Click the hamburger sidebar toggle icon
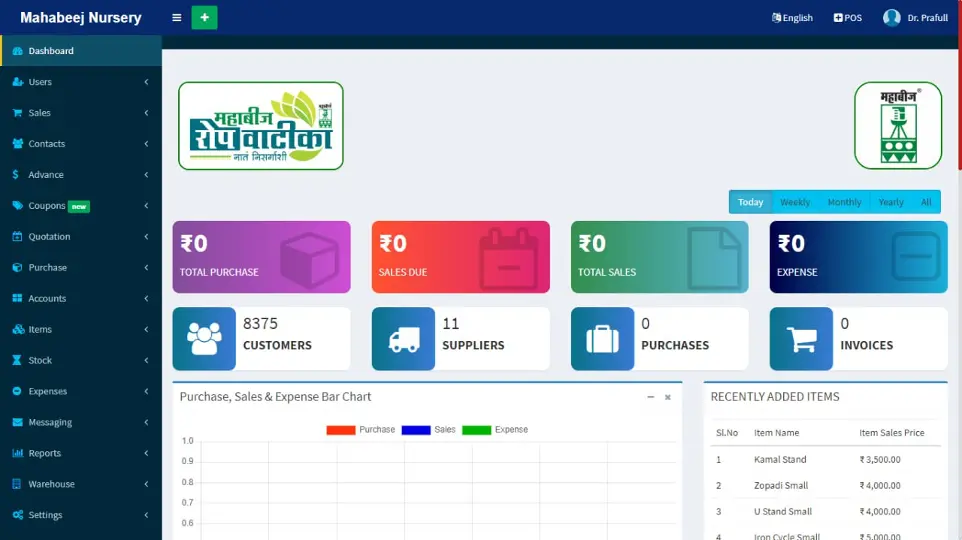962x540 pixels. pos(177,18)
